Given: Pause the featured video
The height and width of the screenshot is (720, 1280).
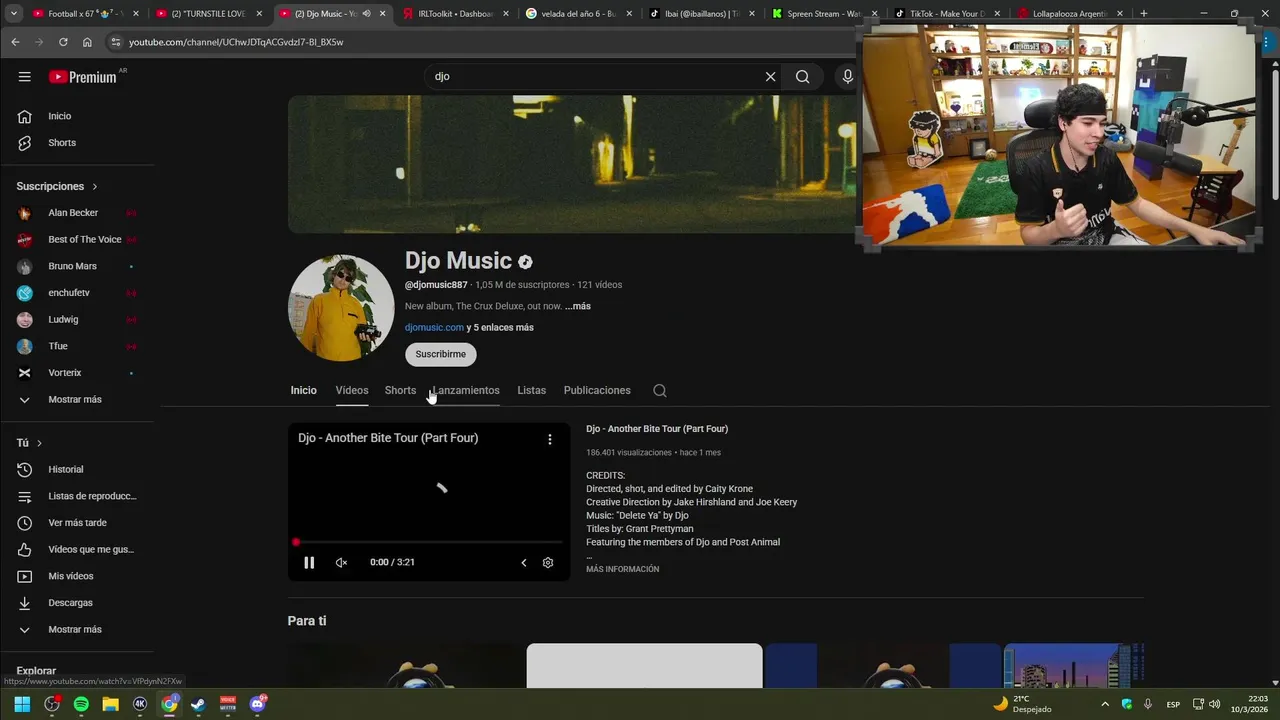Looking at the screenshot, I should tap(309, 563).
